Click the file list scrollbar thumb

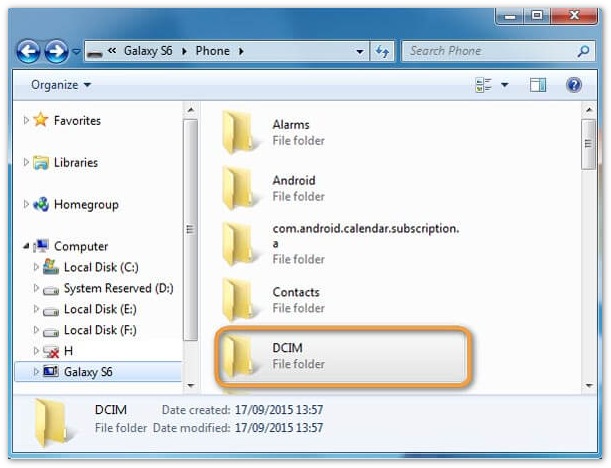pos(588,145)
